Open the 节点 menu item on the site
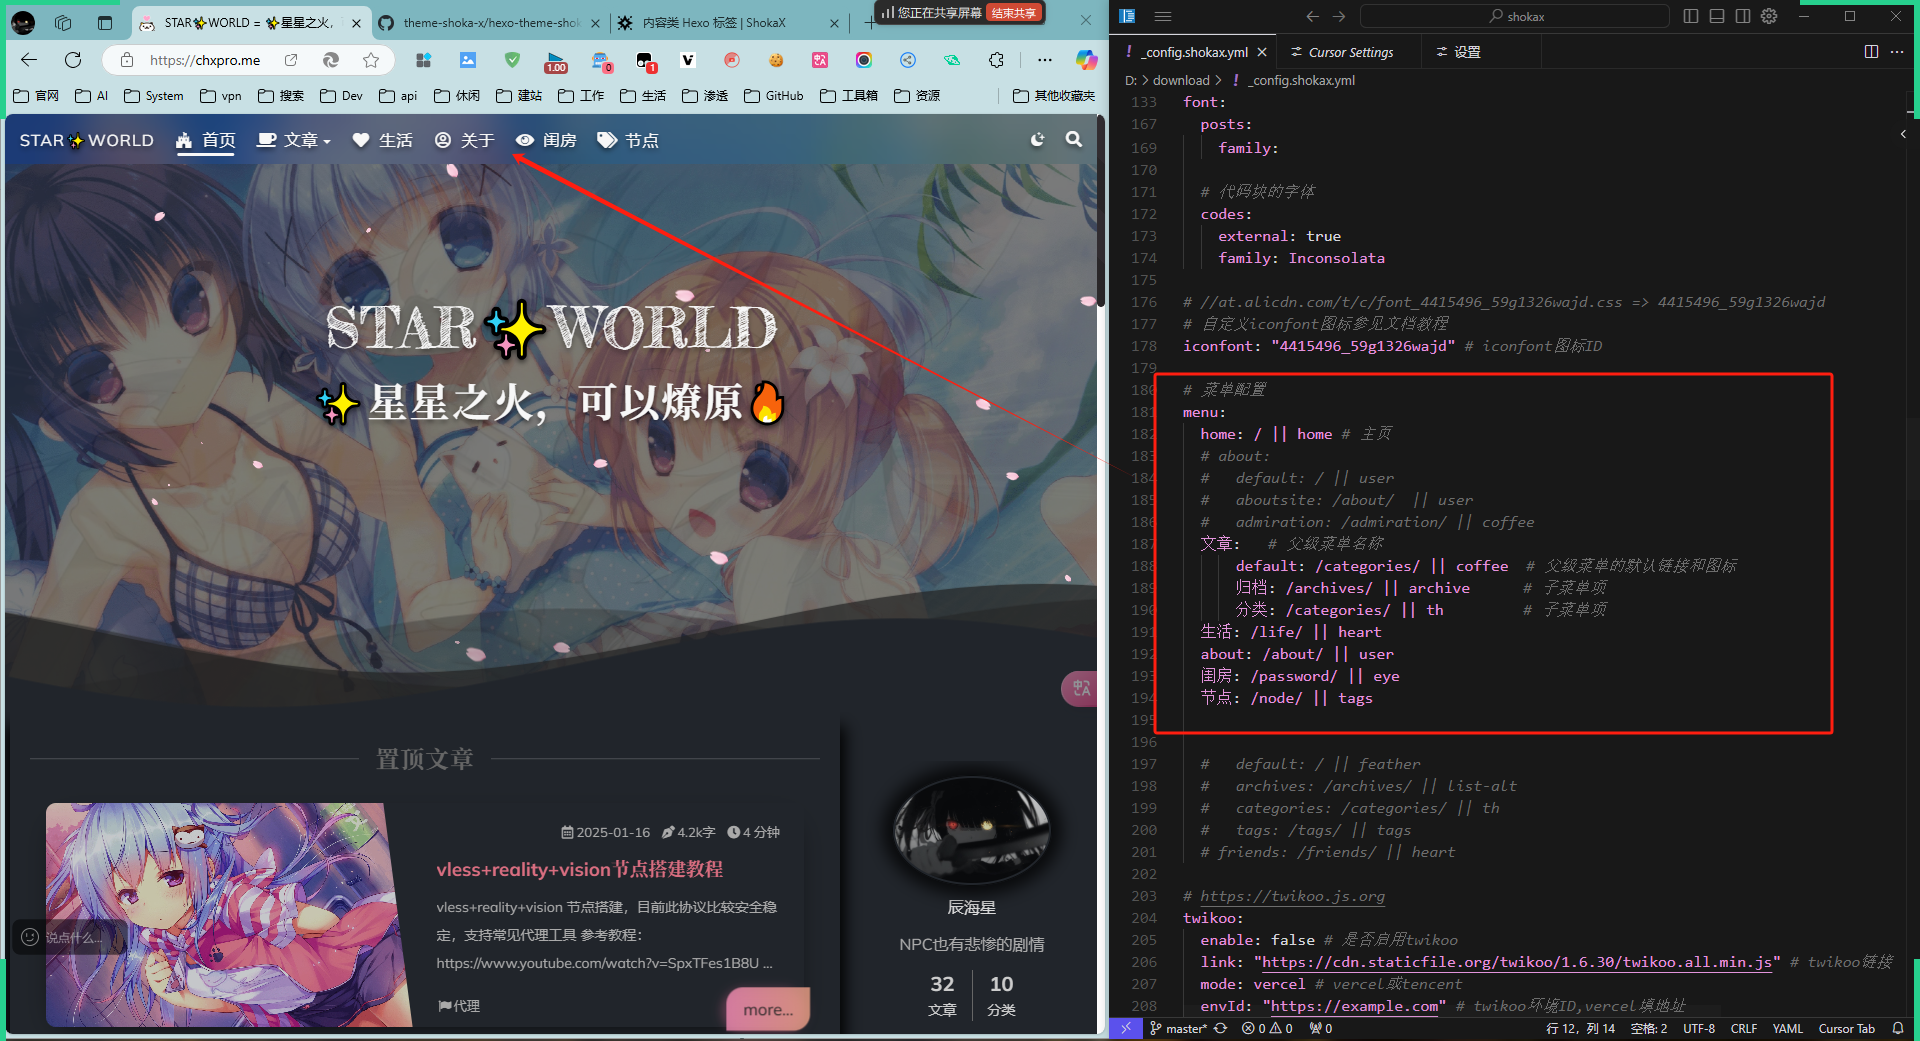 pyautogui.click(x=628, y=140)
